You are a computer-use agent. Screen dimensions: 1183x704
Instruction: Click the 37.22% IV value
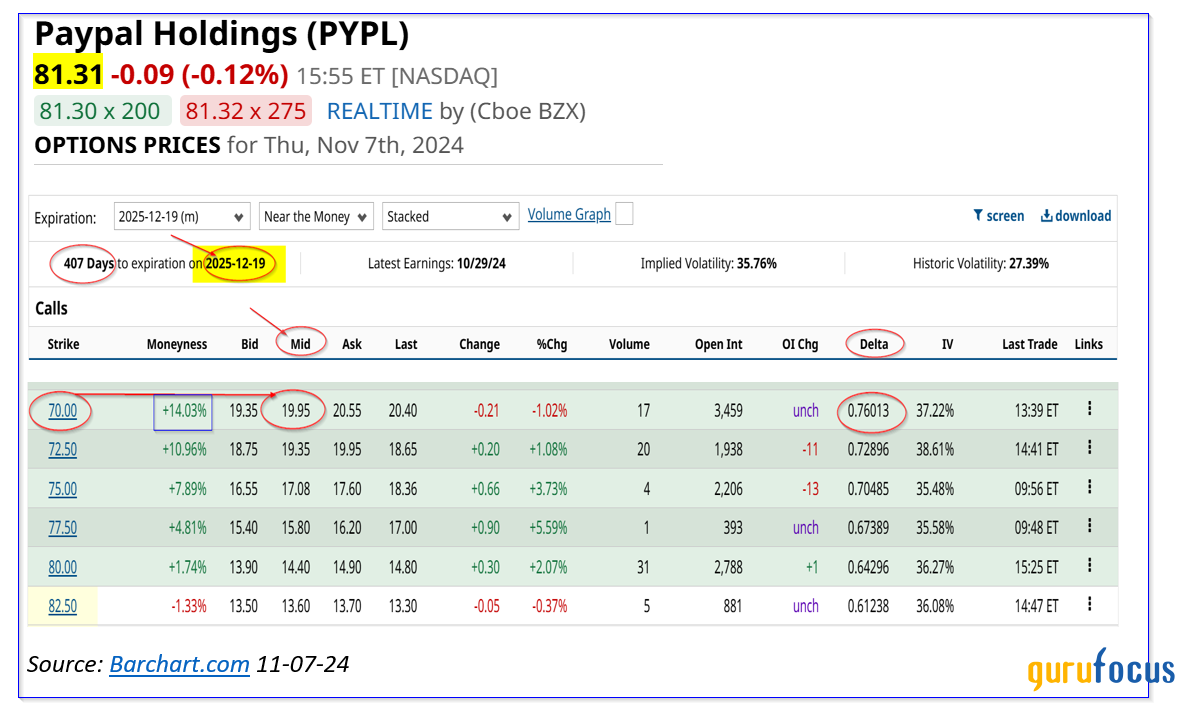[935, 410]
